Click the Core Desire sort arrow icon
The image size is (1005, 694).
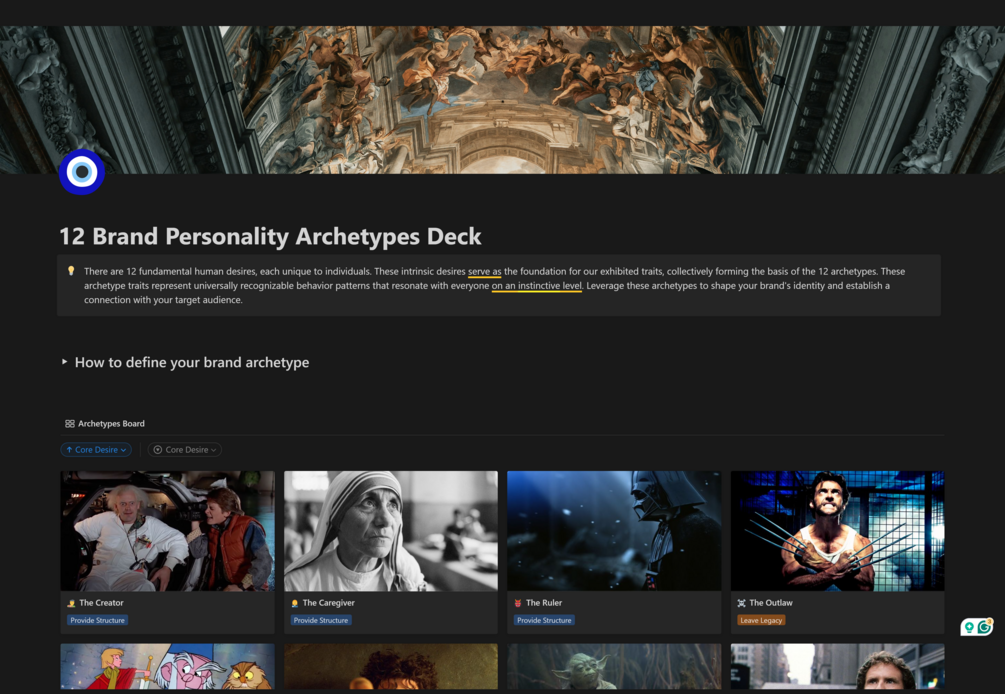[69, 450]
